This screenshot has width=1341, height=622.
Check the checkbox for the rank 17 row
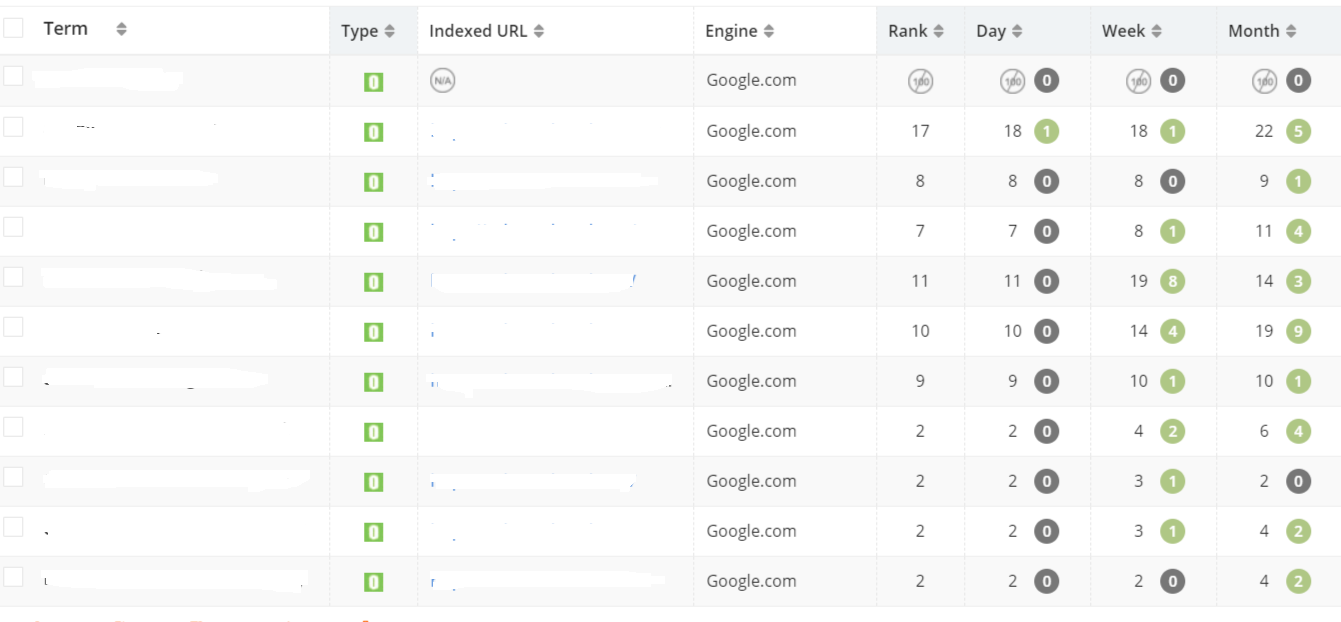tap(13, 126)
